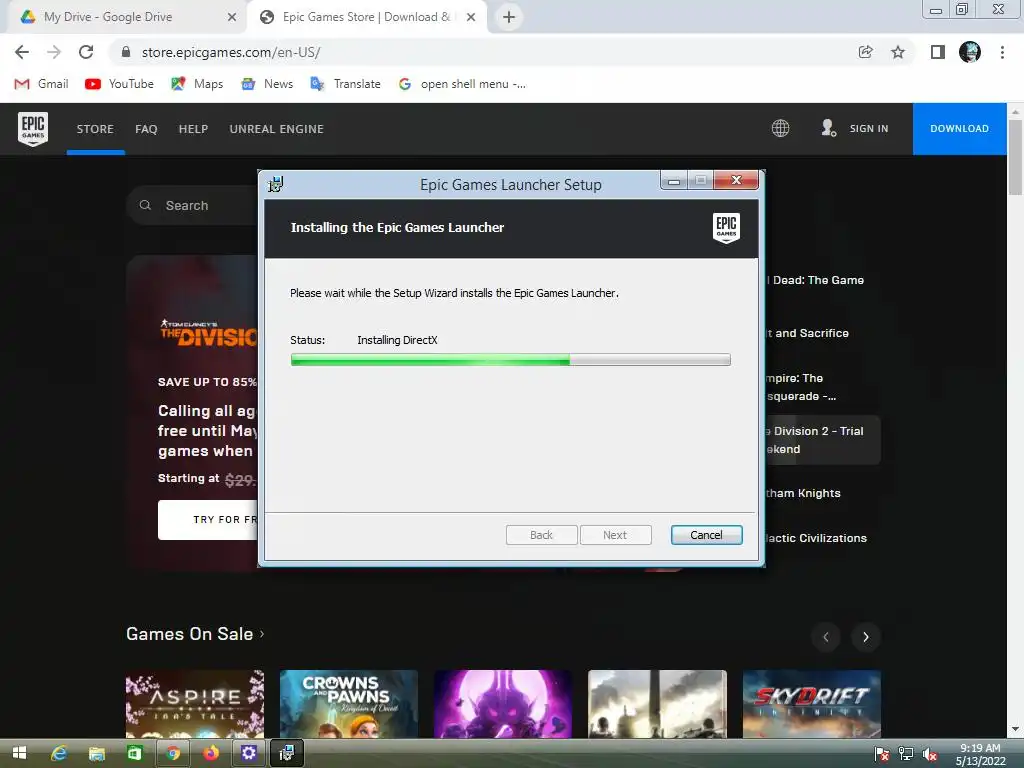Click the installation progress bar

tap(511, 359)
